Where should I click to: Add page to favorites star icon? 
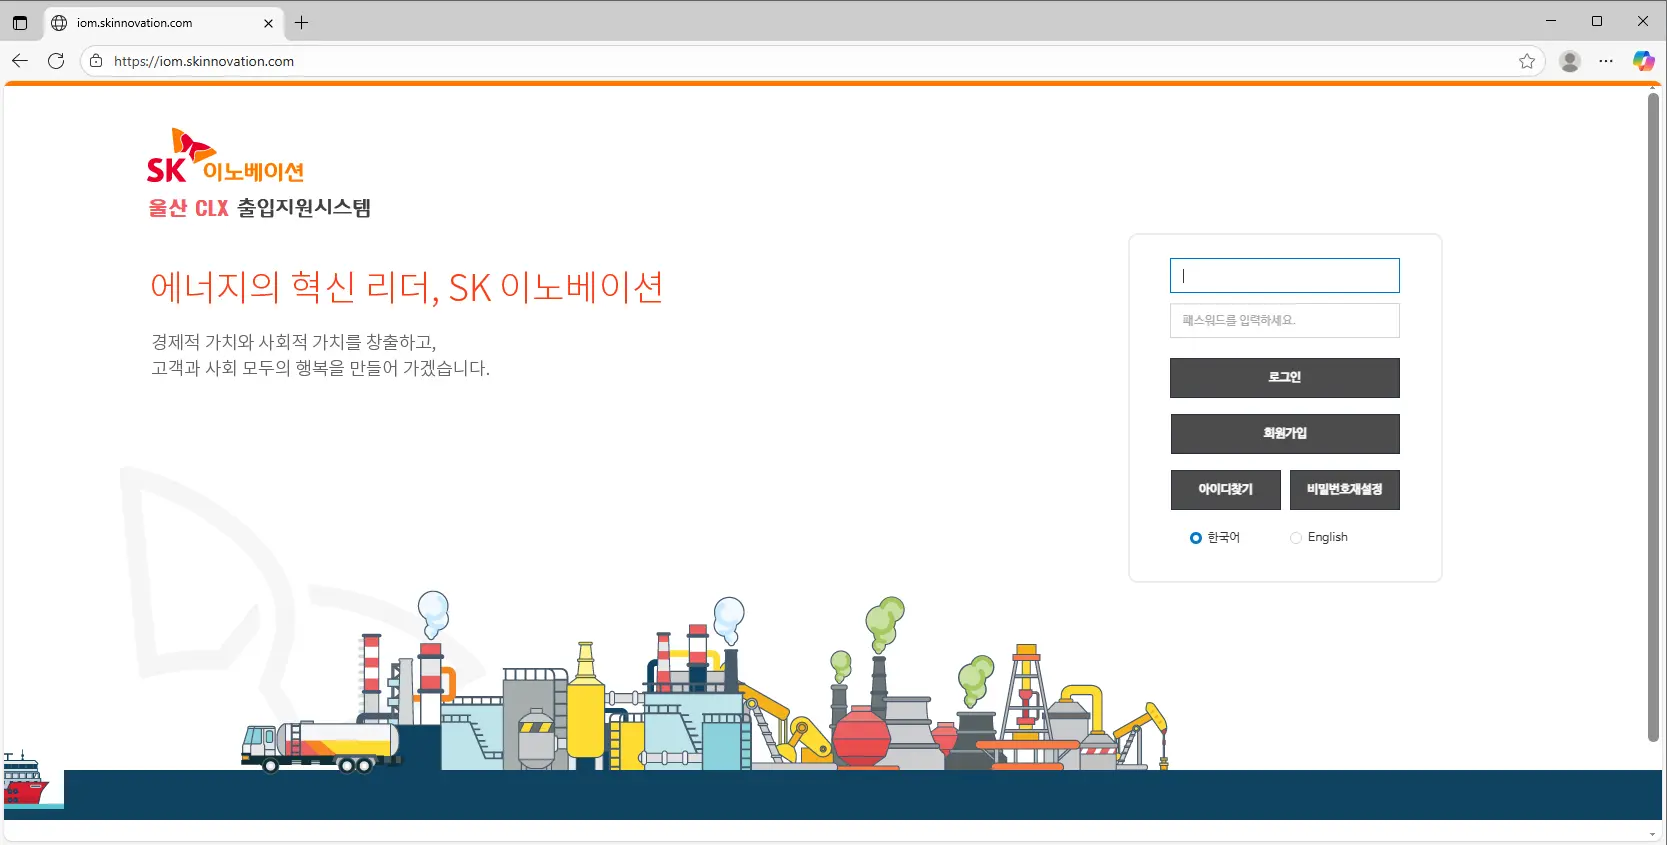coord(1527,61)
